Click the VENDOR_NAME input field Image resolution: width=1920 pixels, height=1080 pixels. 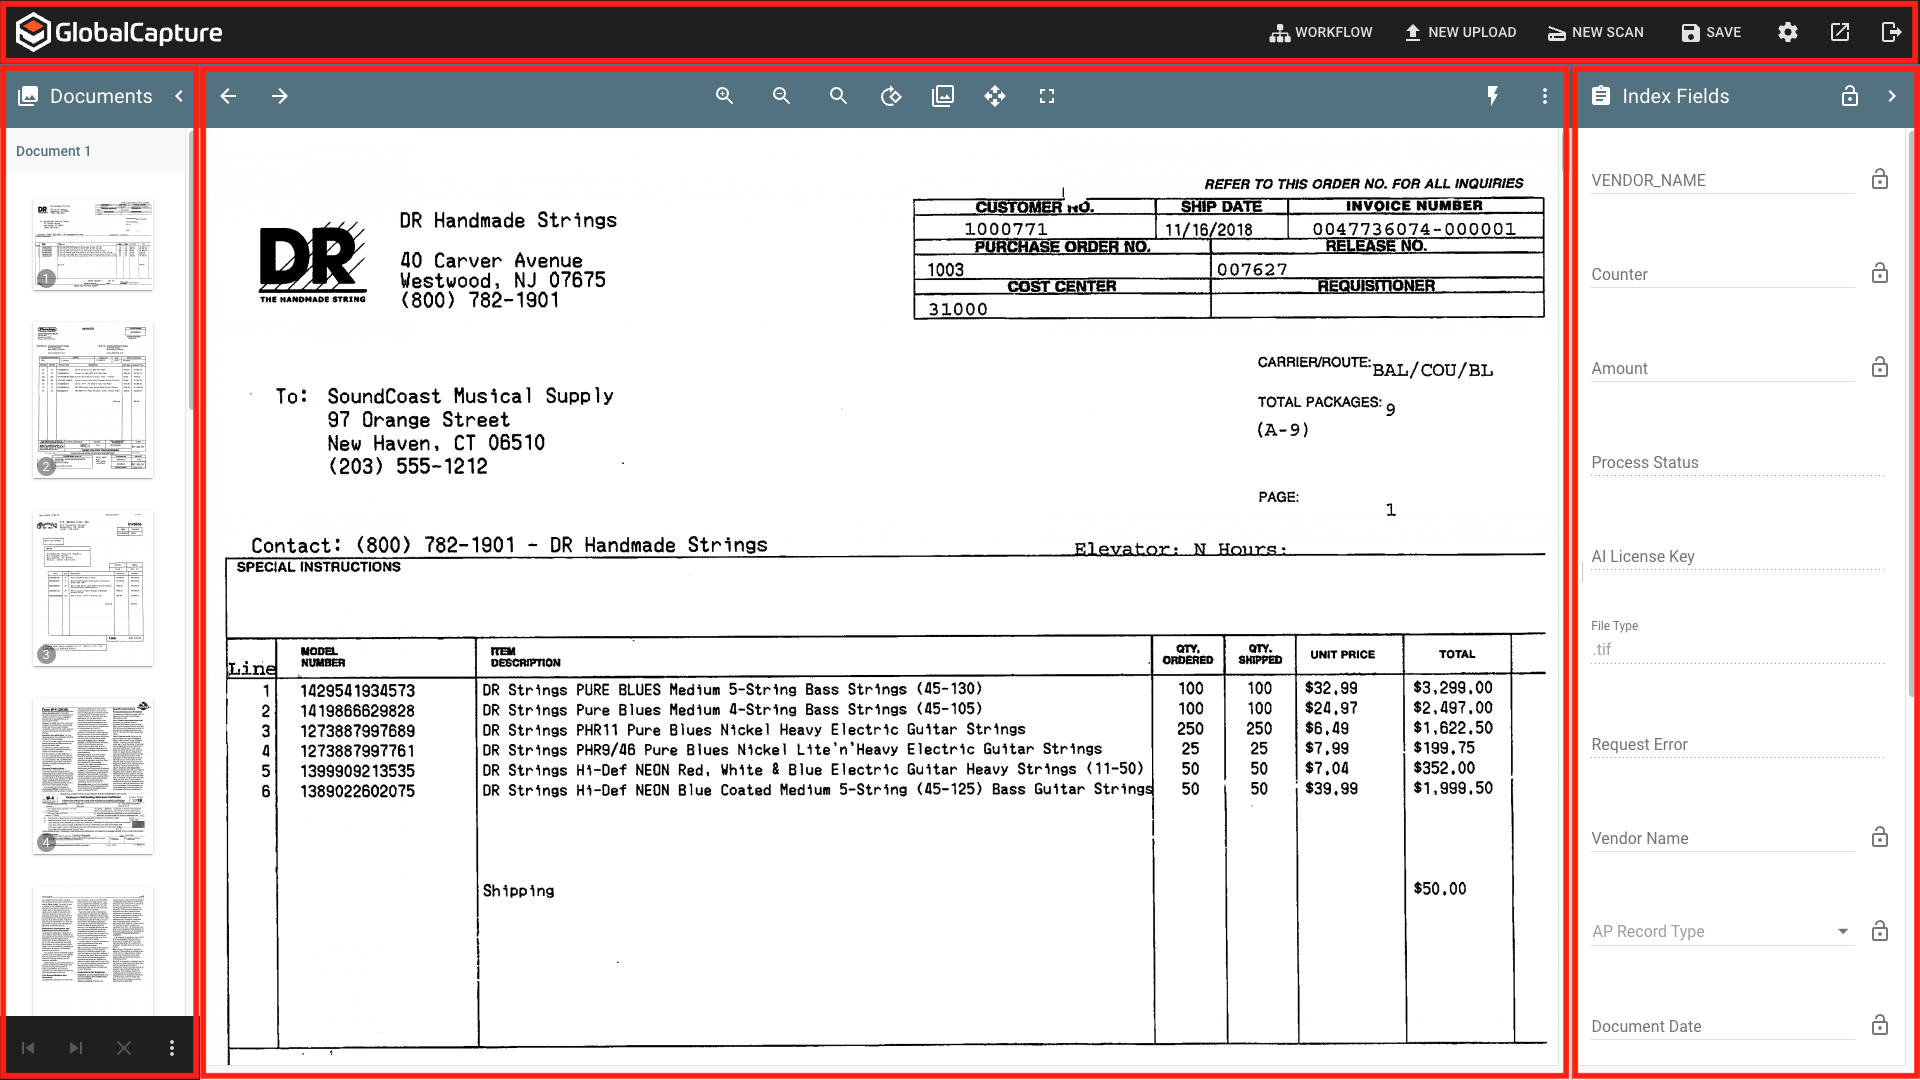(x=1723, y=180)
